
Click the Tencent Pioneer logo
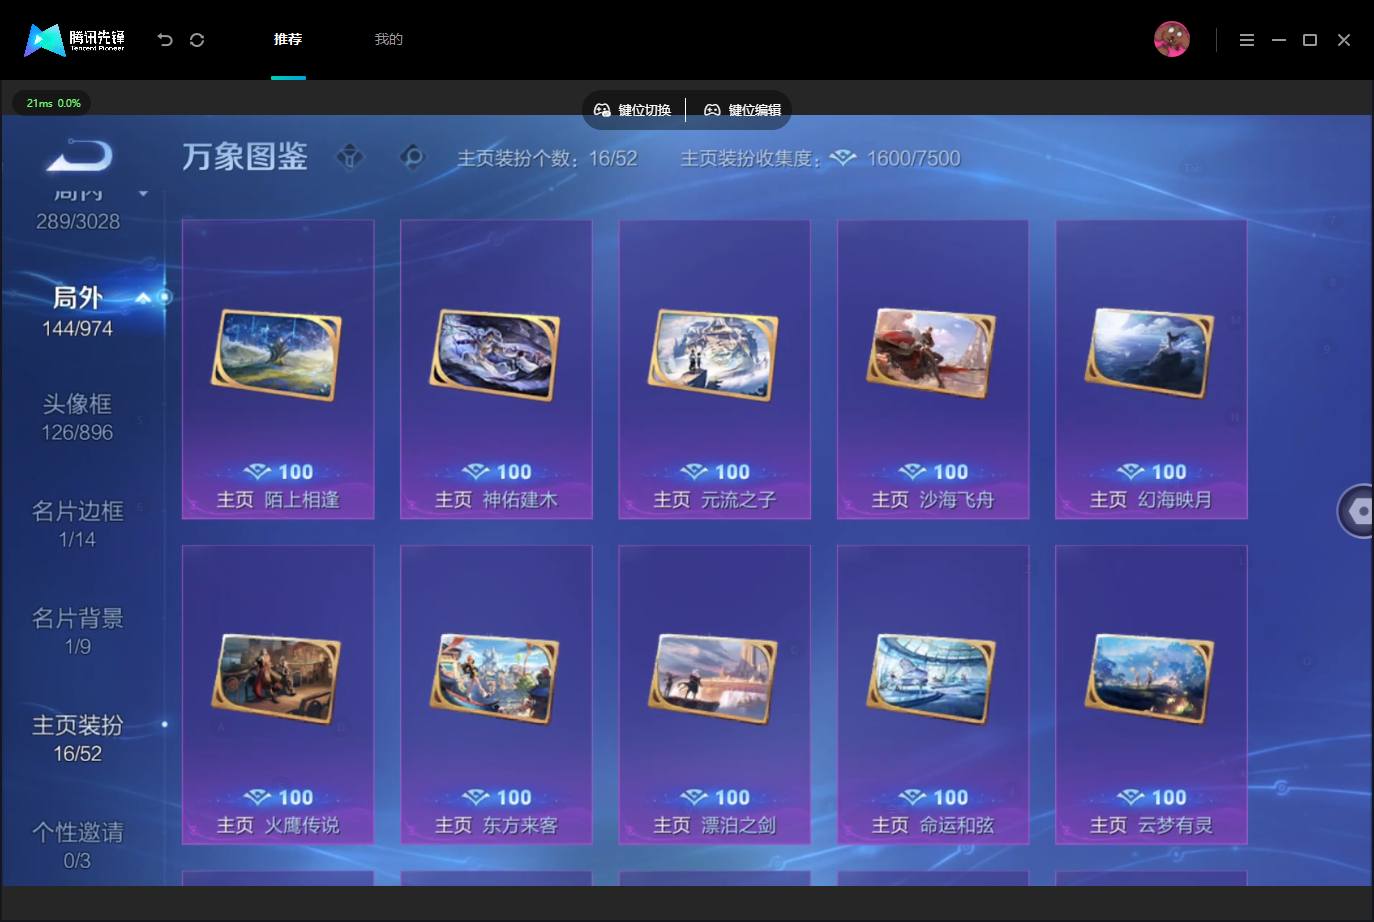click(75, 40)
